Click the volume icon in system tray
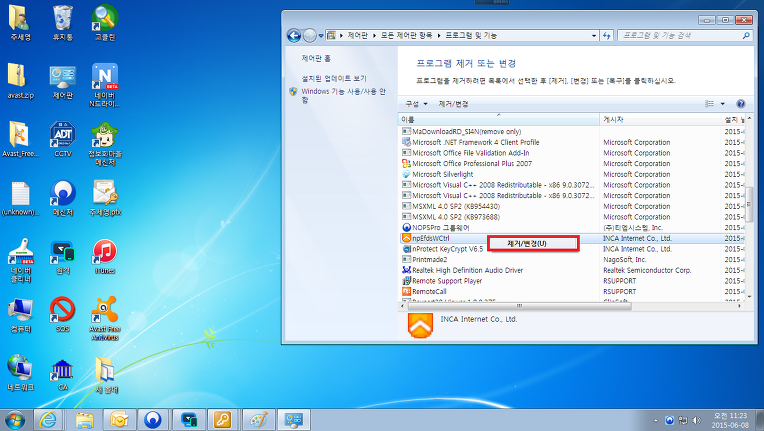The image size is (764, 431). pos(697,420)
